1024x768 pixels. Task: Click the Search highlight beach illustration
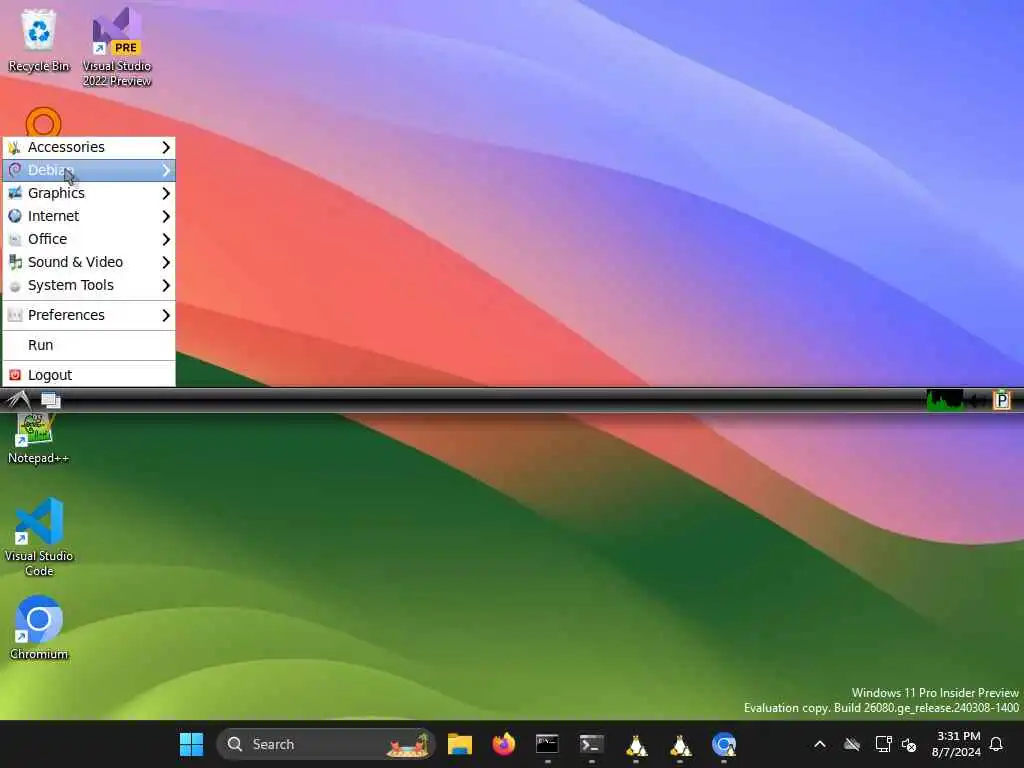[x=409, y=744]
